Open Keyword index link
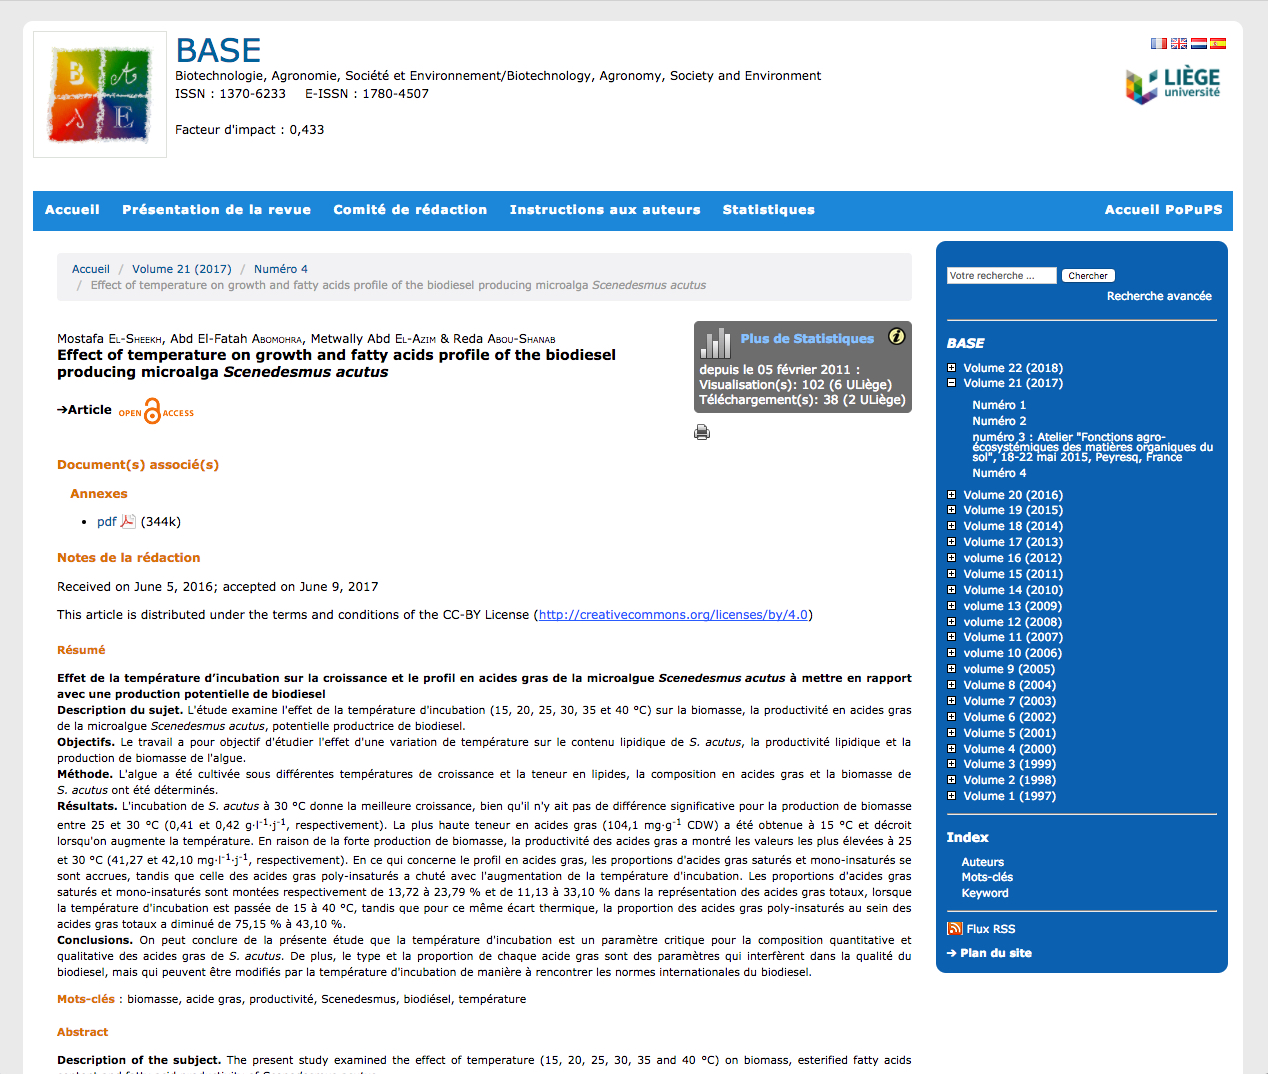Viewport: 1268px width, 1074px height. (x=985, y=893)
